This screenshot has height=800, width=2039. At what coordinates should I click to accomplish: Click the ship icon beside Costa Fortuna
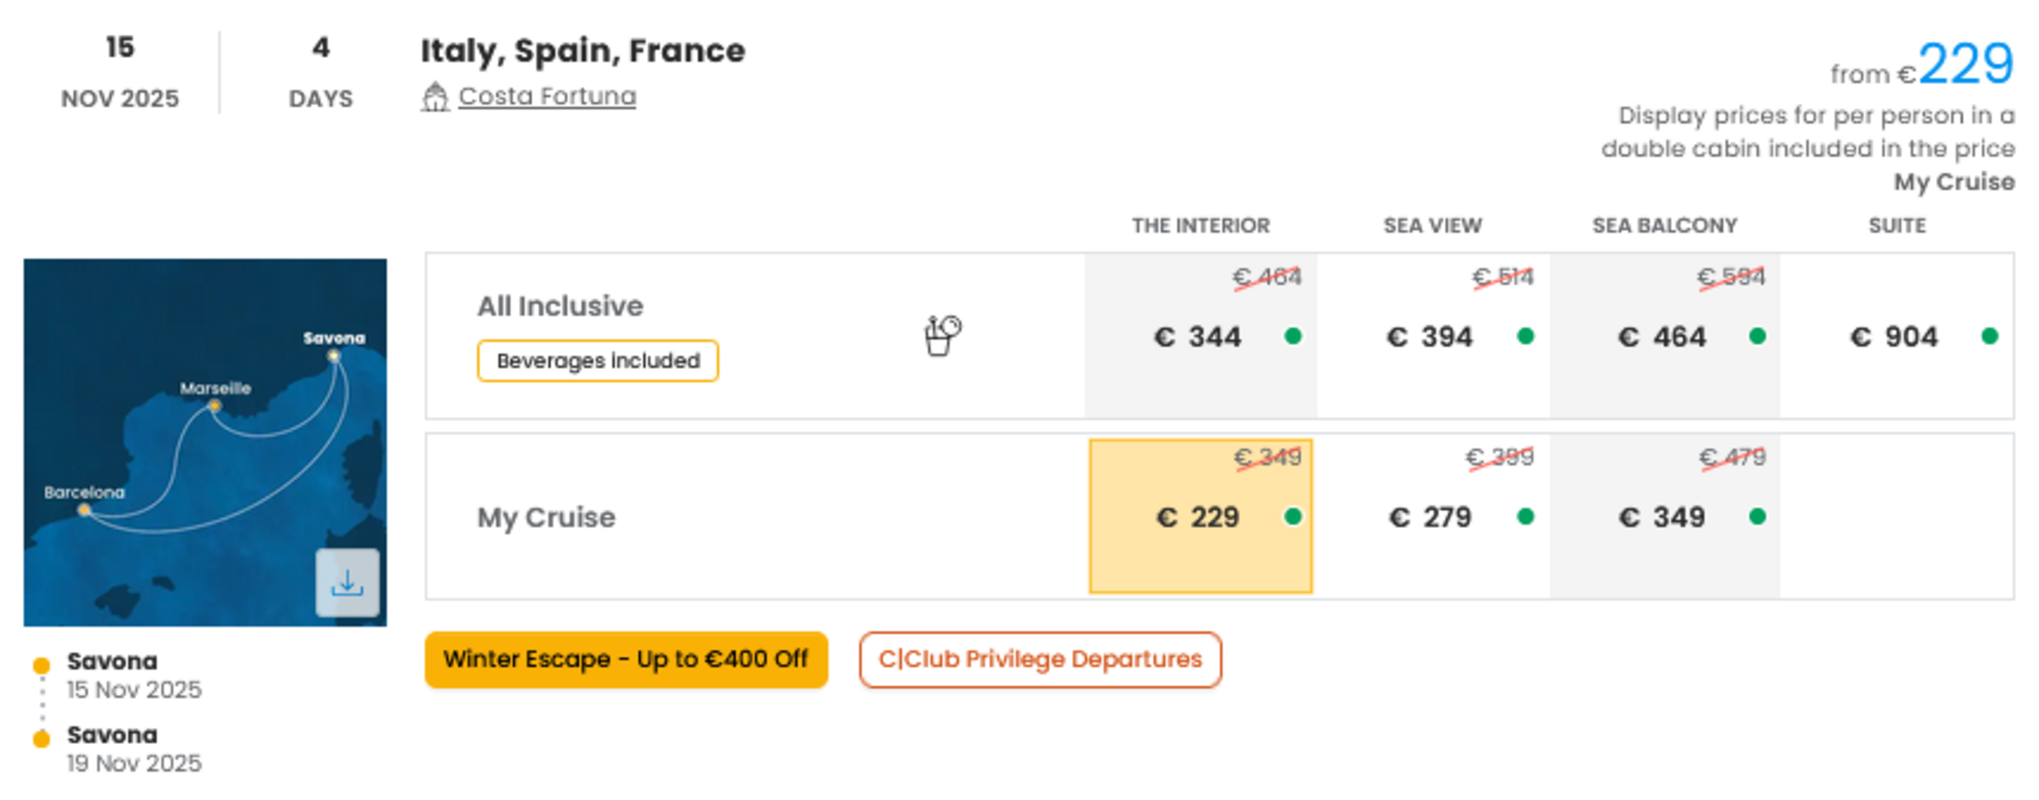pos(435,97)
